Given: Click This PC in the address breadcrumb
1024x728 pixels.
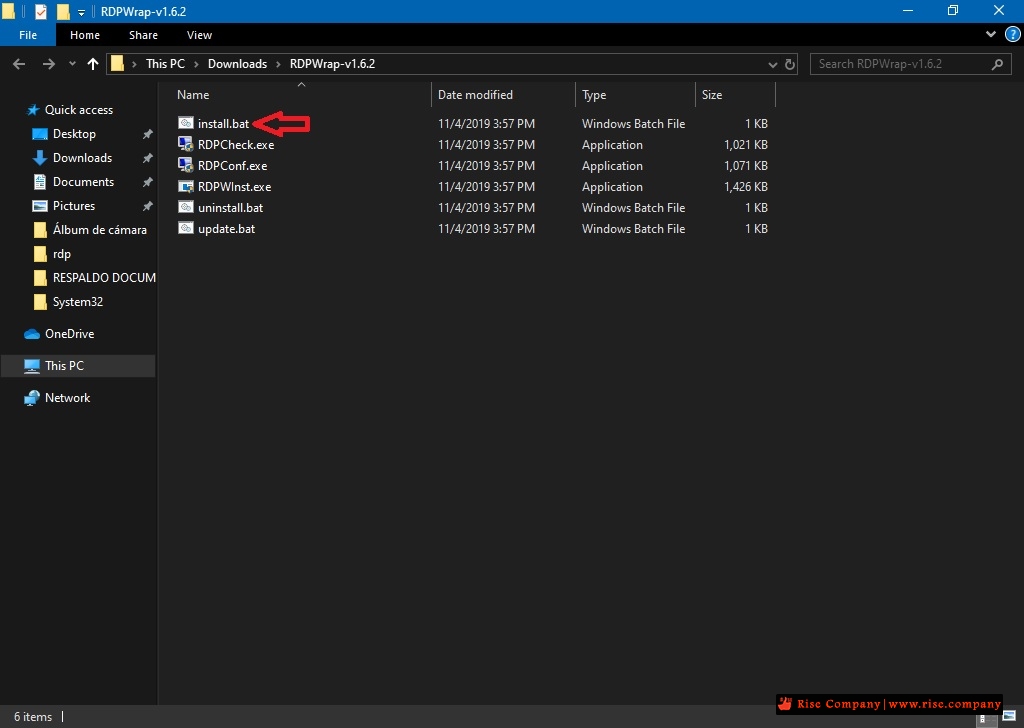Looking at the screenshot, I should [x=165, y=64].
